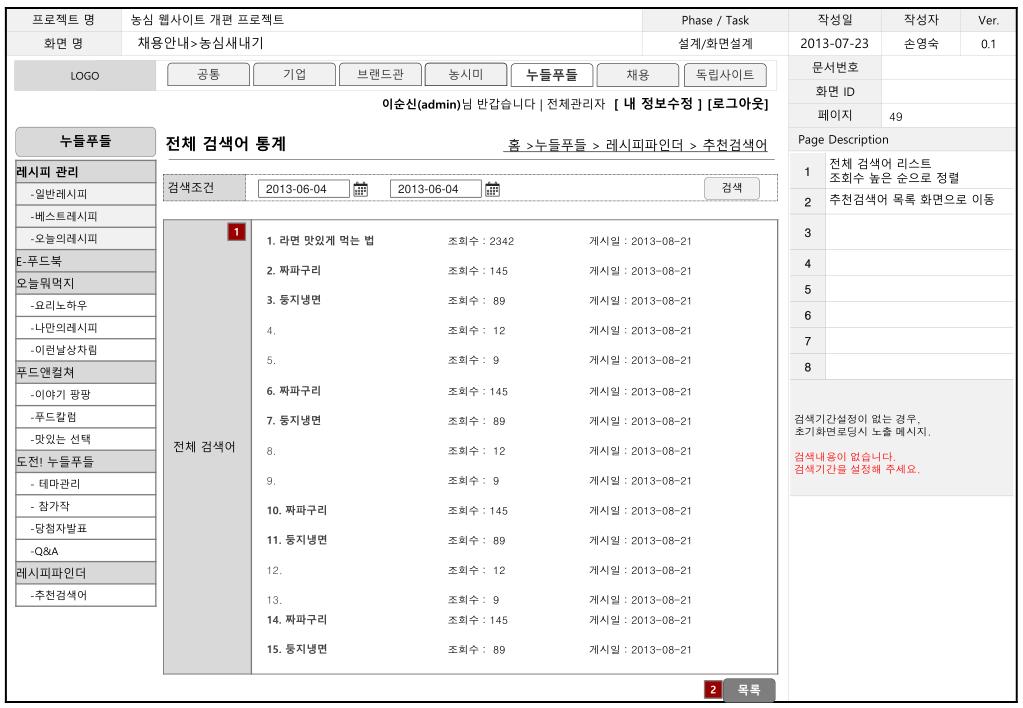Open the start date calendar icon

360,189
